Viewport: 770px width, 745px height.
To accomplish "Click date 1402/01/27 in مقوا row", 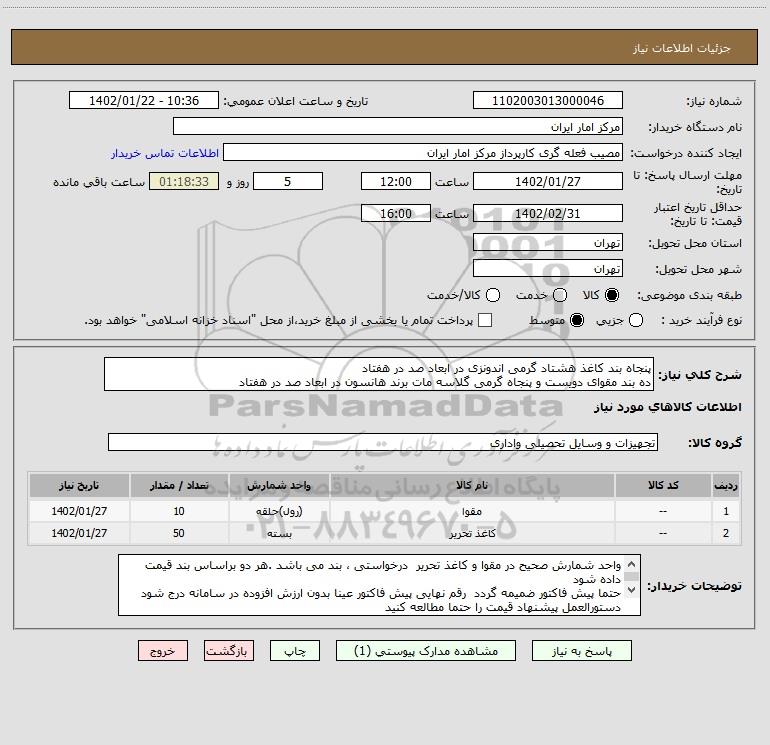I will pos(79,511).
